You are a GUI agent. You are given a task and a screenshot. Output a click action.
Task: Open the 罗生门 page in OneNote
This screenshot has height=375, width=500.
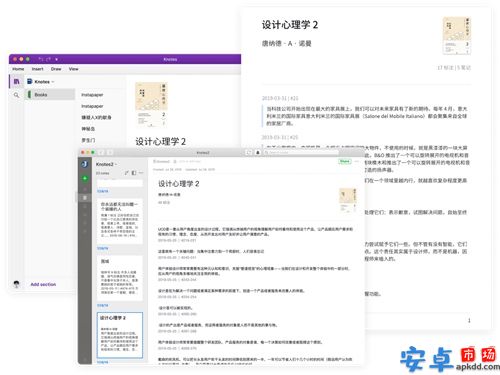pyautogui.click(x=88, y=140)
